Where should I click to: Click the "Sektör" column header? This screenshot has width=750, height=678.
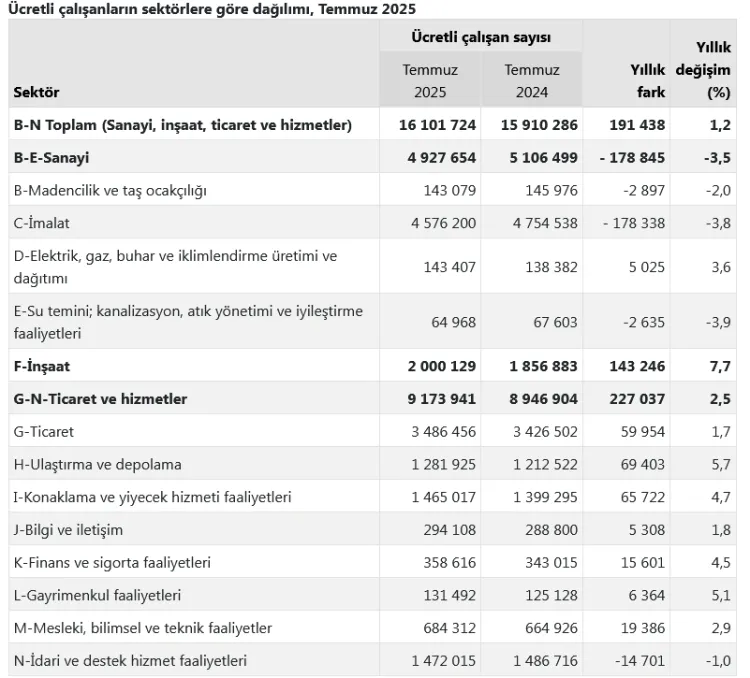click(x=37, y=92)
